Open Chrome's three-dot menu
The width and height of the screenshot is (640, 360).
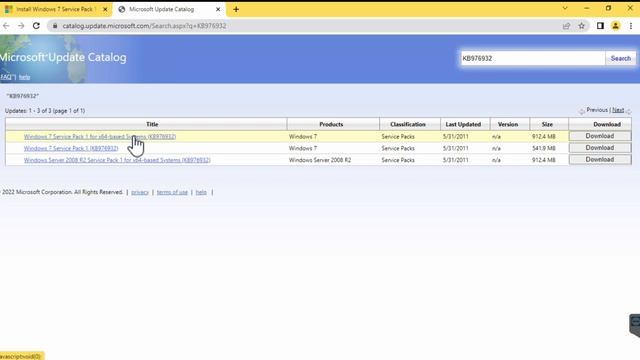(x=631, y=26)
